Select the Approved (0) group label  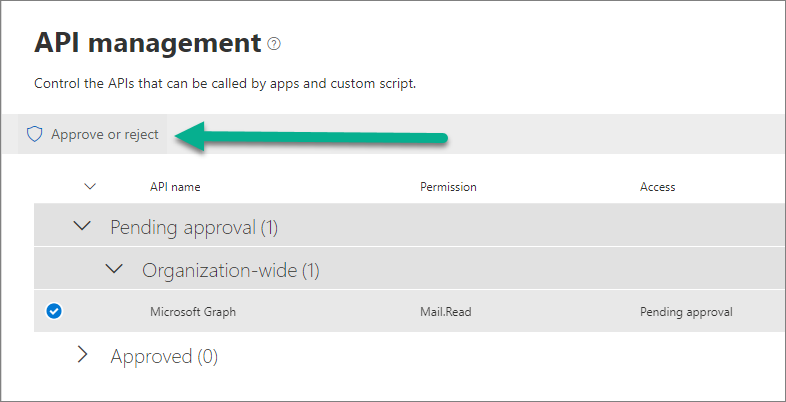point(164,356)
